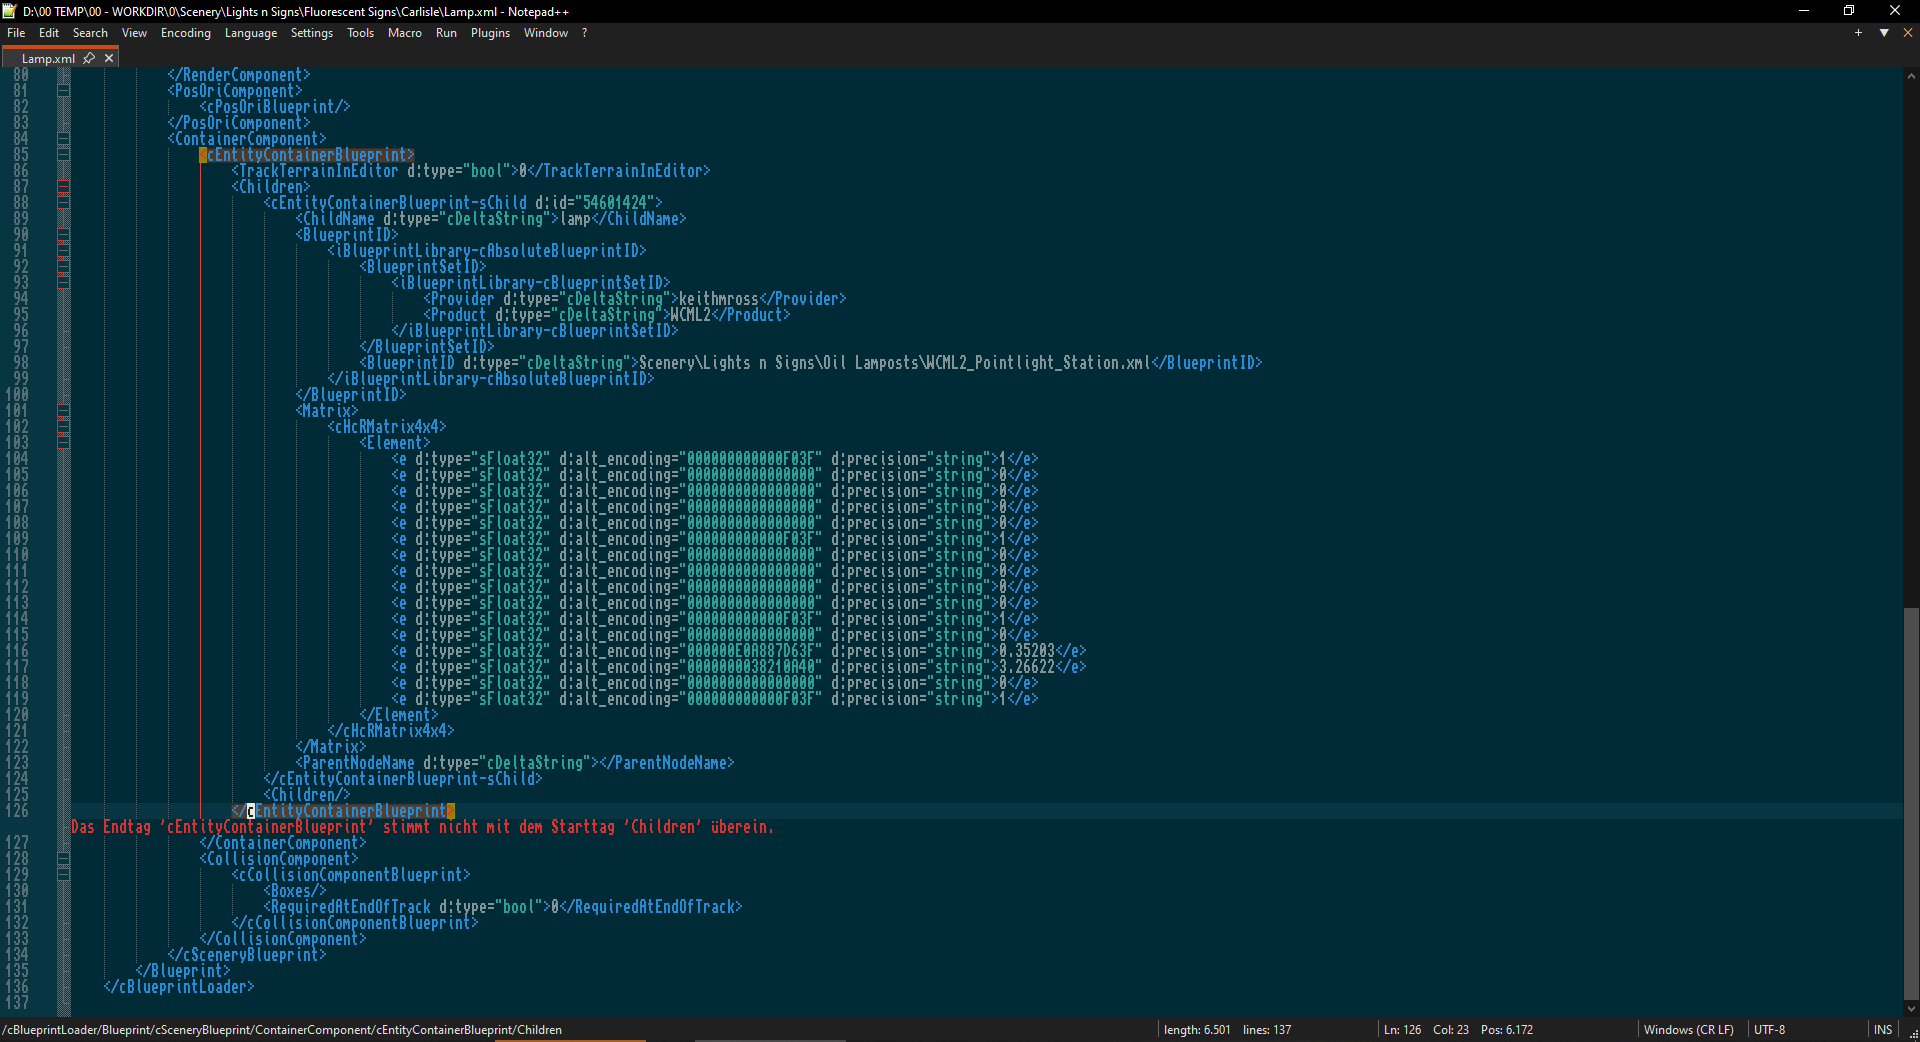Image resolution: width=1920 pixels, height=1042 pixels.
Task: Collapse cBlueprintSetID fold at line 93
Action: coord(64,283)
